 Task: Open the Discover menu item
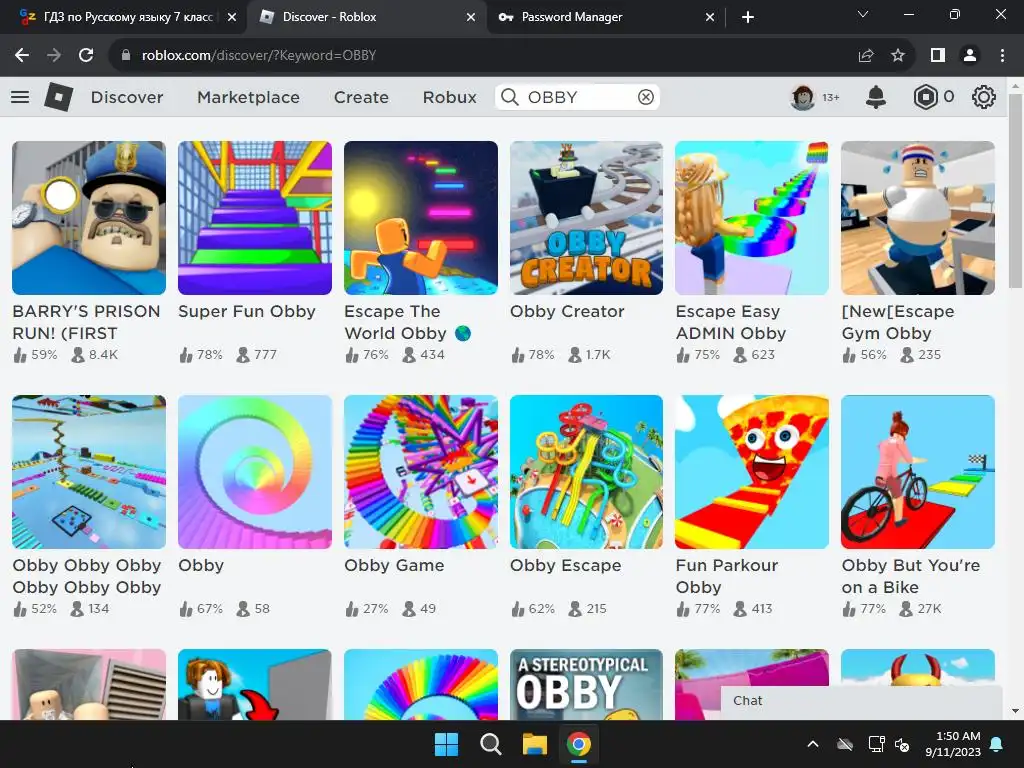(127, 97)
